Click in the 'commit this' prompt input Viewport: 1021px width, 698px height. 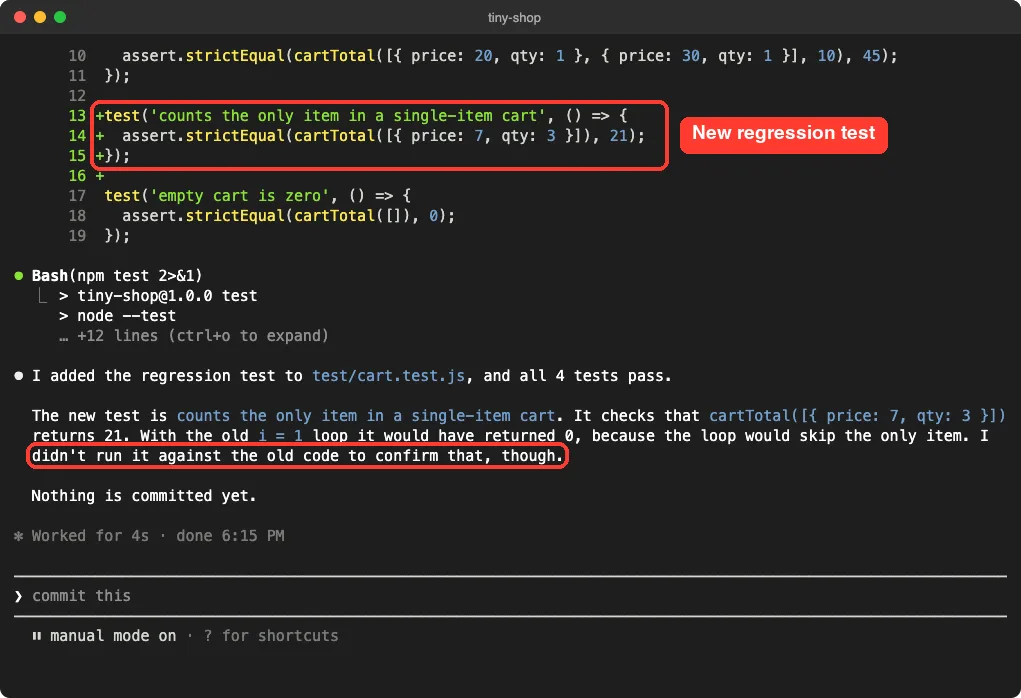point(510,596)
